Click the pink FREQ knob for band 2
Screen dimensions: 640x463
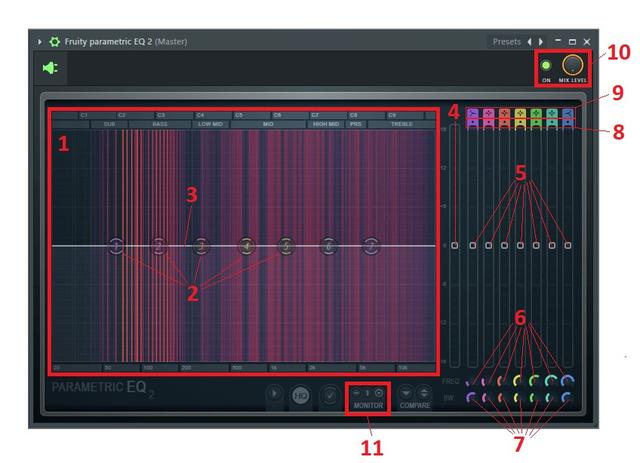[x=486, y=382]
